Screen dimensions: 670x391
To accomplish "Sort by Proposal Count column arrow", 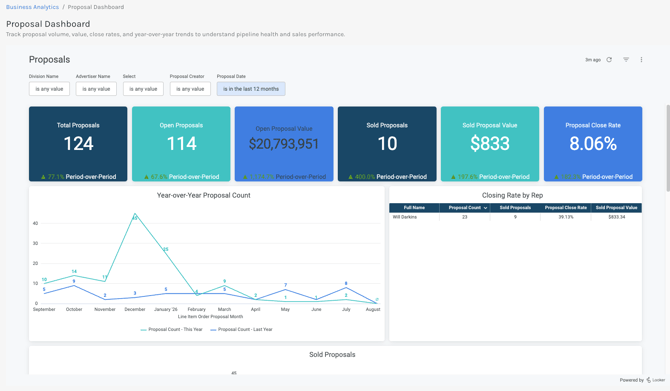I will point(485,208).
